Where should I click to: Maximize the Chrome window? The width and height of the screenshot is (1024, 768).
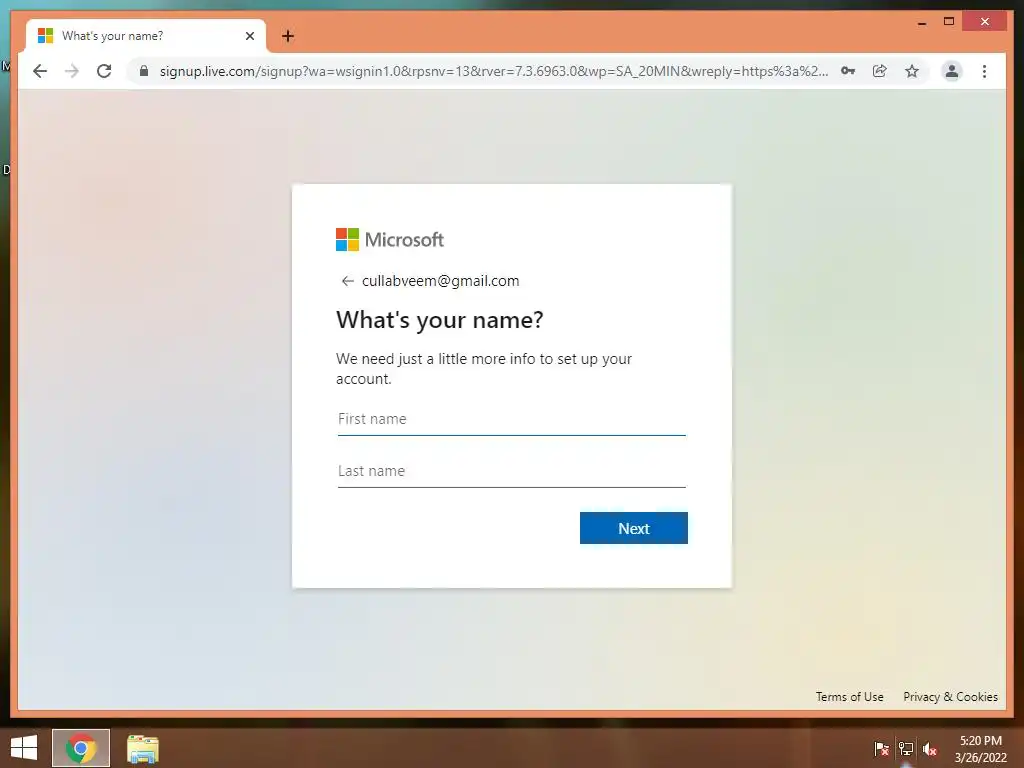pyautogui.click(x=949, y=22)
